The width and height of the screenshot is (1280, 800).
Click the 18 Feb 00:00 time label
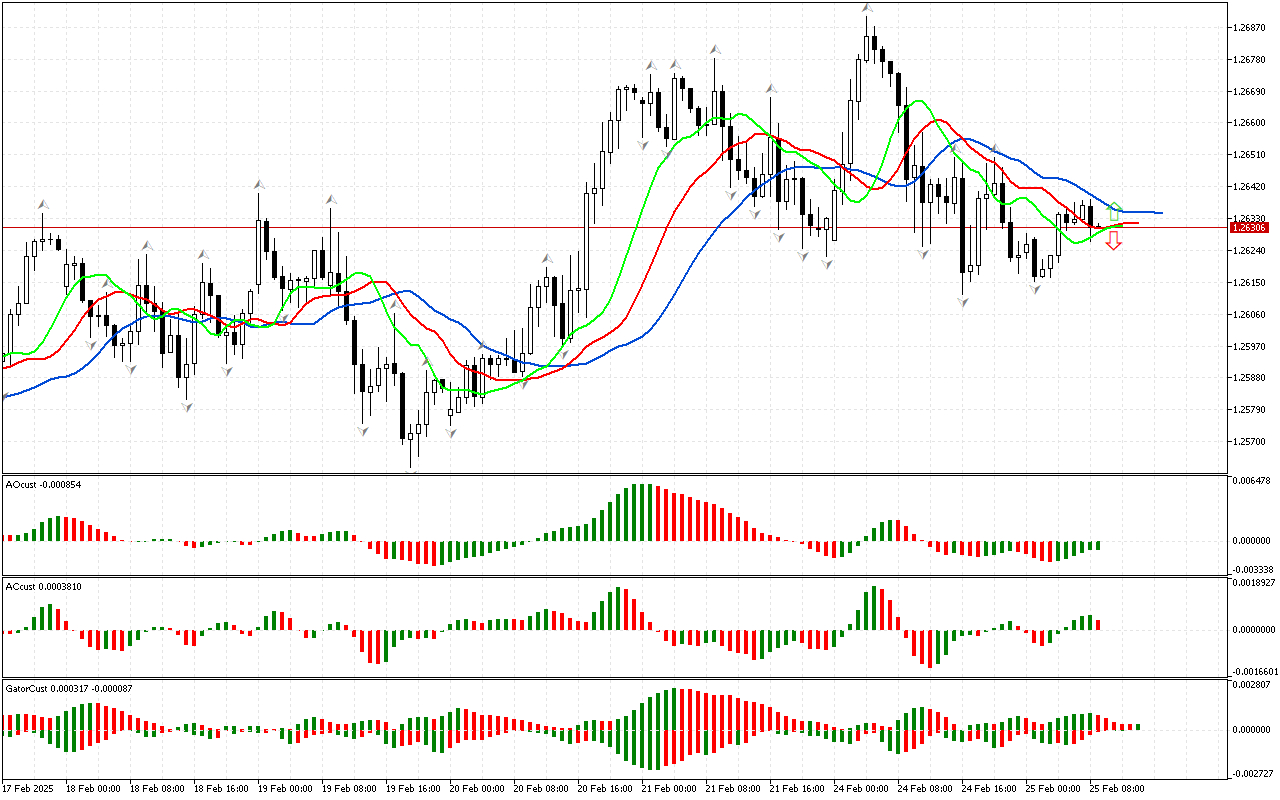(x=92, y=789)
